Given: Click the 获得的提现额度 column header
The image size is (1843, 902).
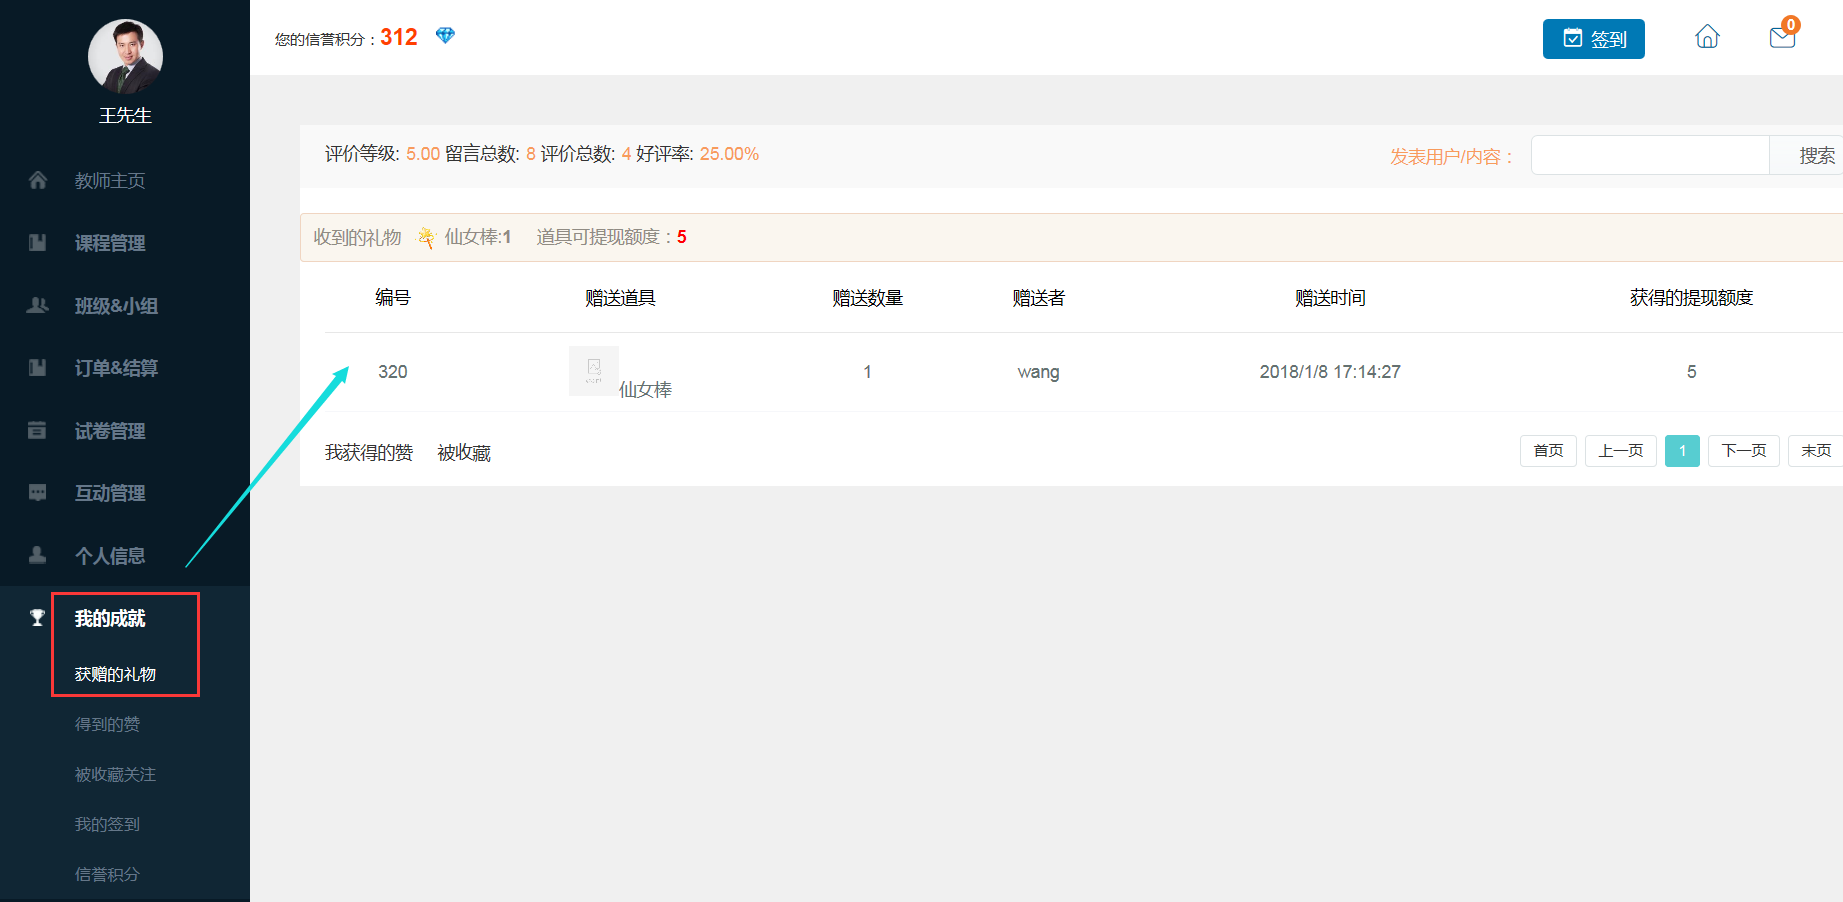Looking at the screenshot, I should 1691,298.
